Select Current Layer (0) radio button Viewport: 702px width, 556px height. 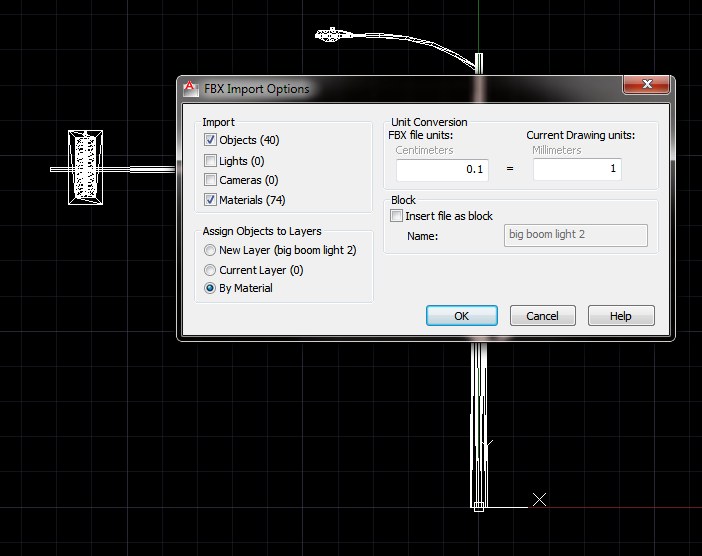pos(210,270)
